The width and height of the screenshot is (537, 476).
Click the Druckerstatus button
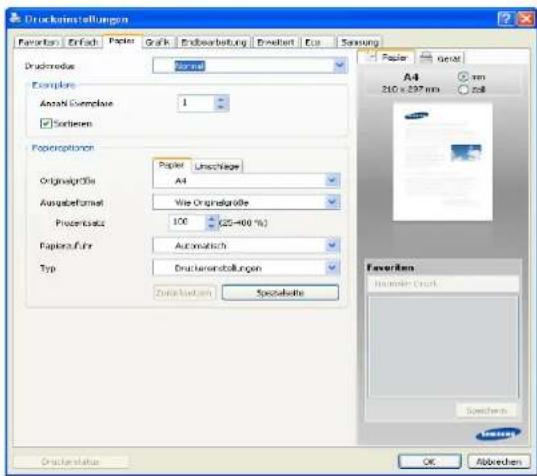click(x=71, y=462)
